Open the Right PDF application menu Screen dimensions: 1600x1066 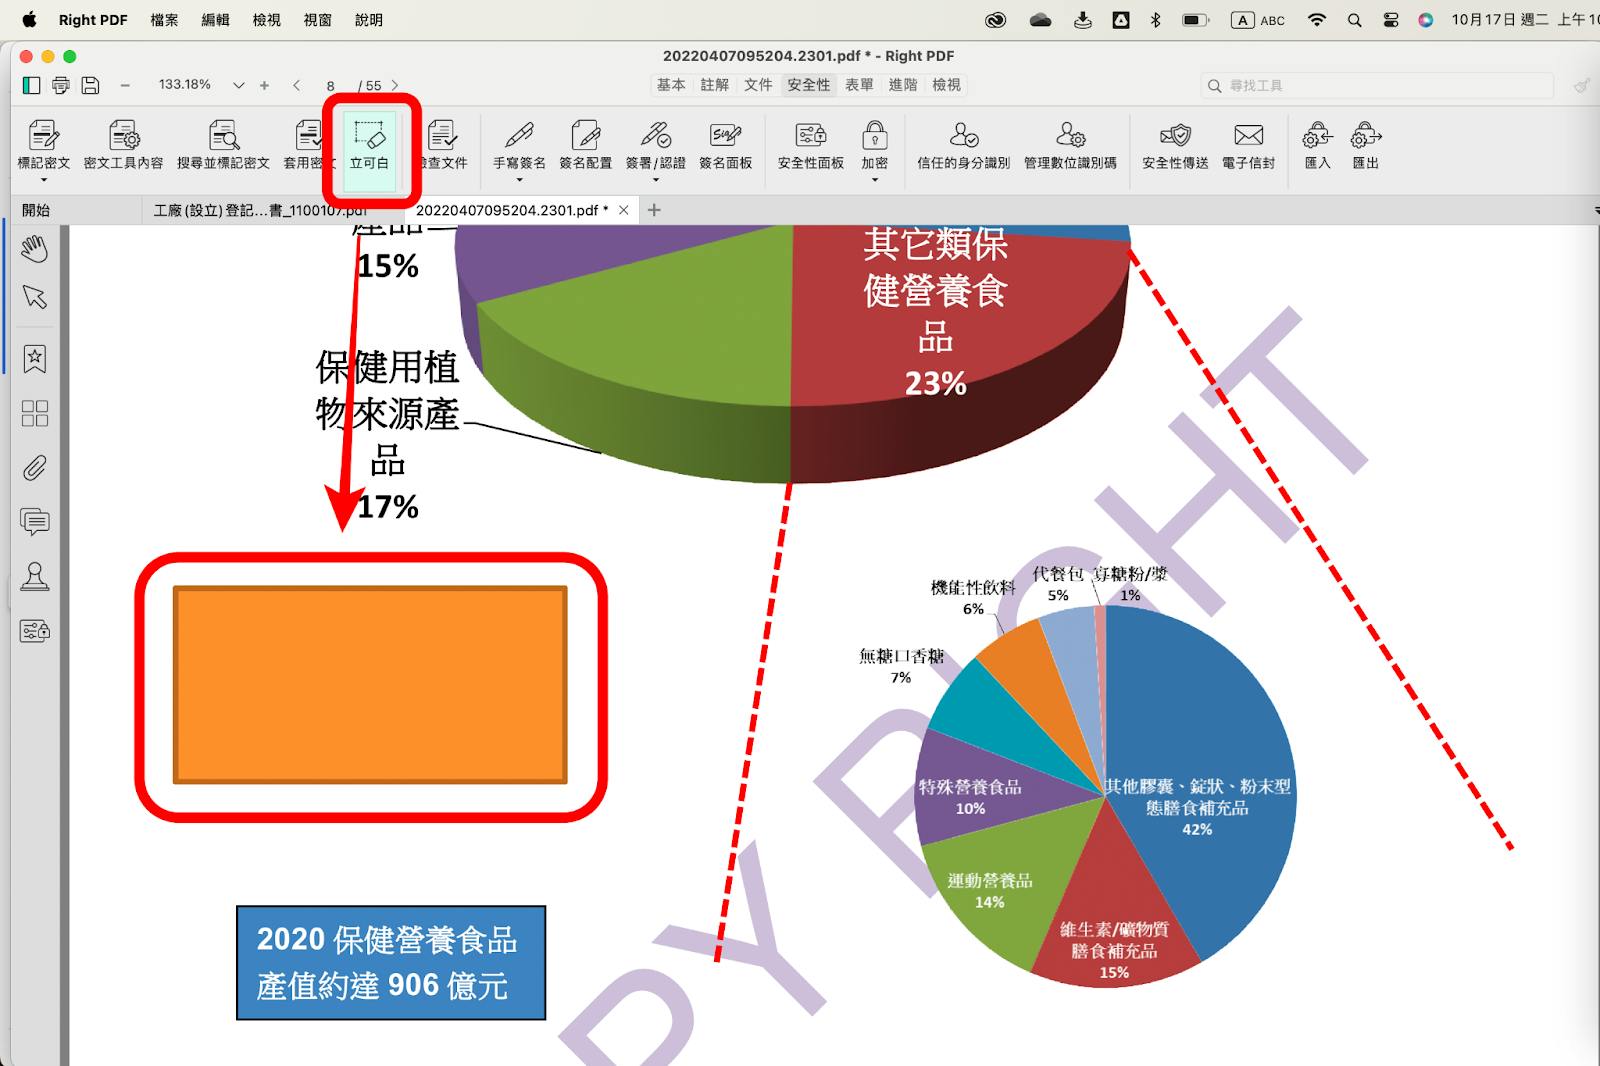tap(93, 20)
